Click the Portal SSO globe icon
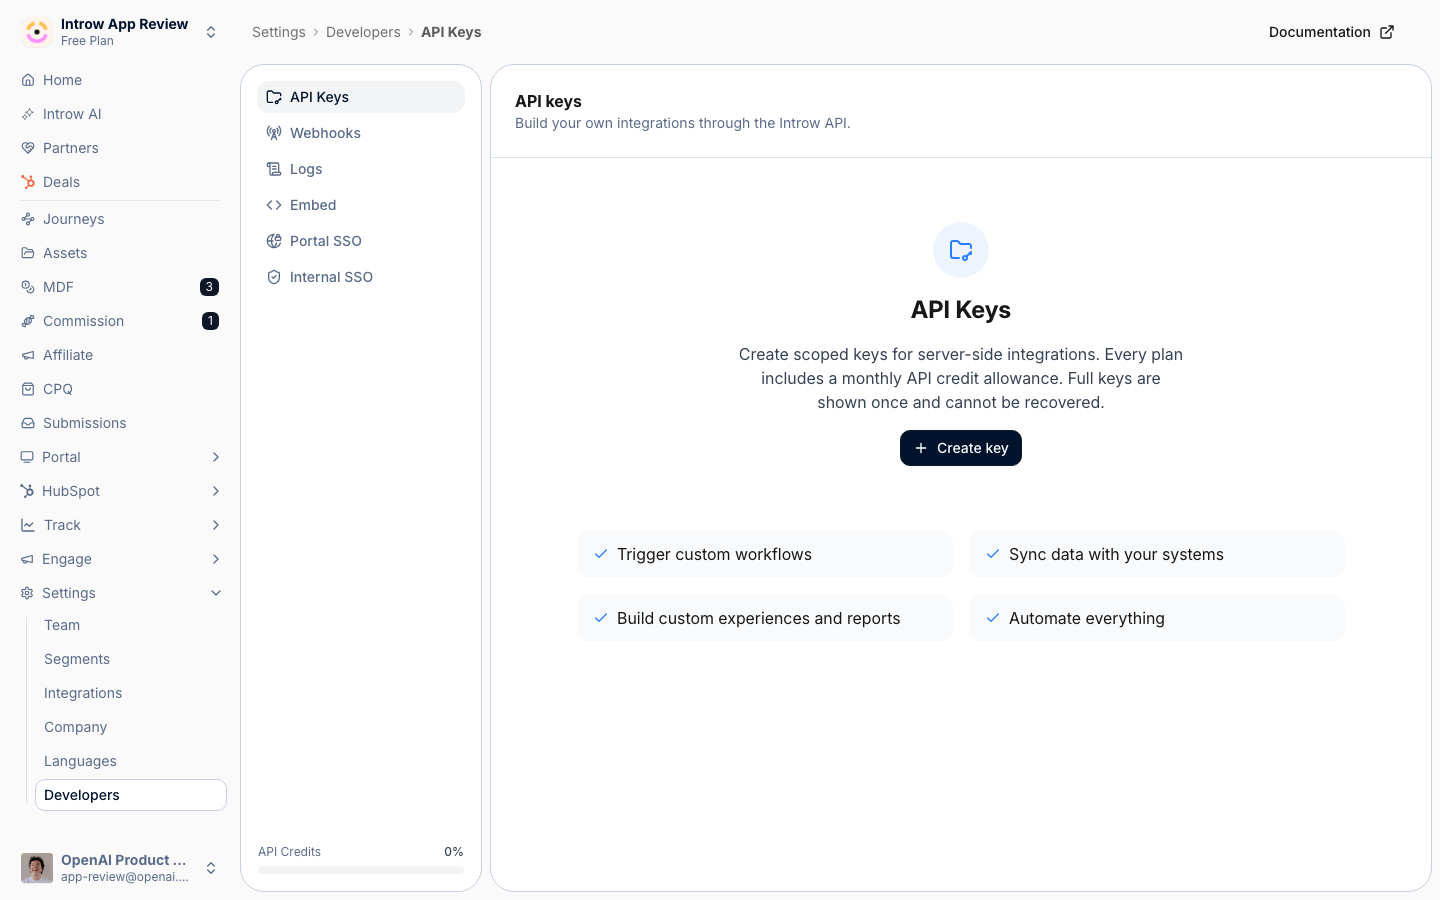The width and height of the screenshot is (1440, 900). [x=274, y=241]
